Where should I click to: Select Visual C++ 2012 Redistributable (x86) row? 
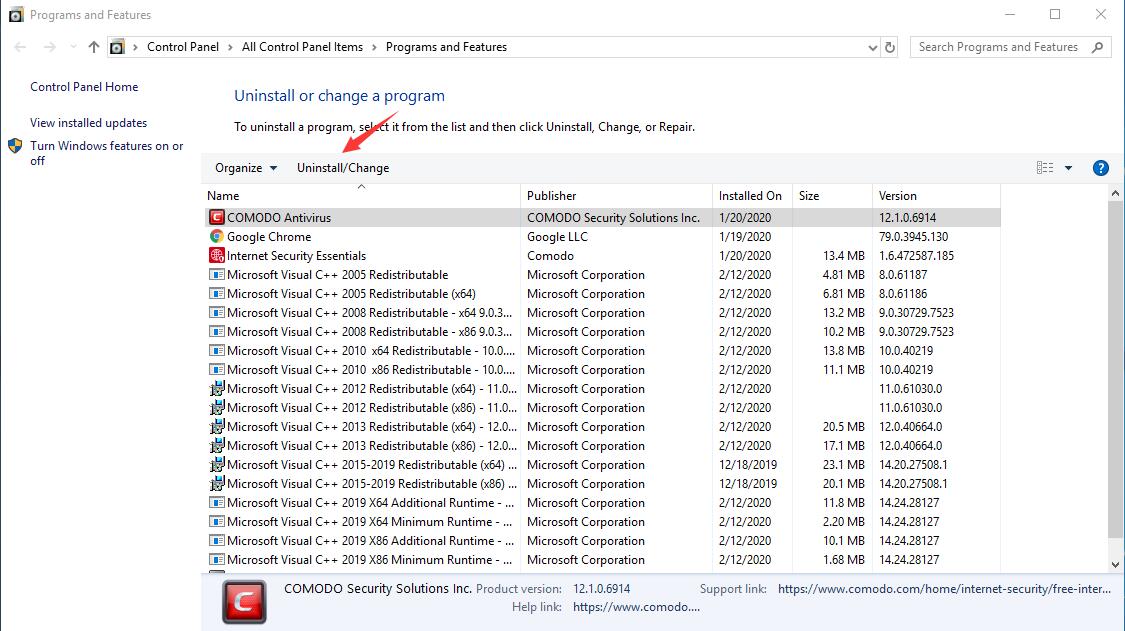pos(603,408)
